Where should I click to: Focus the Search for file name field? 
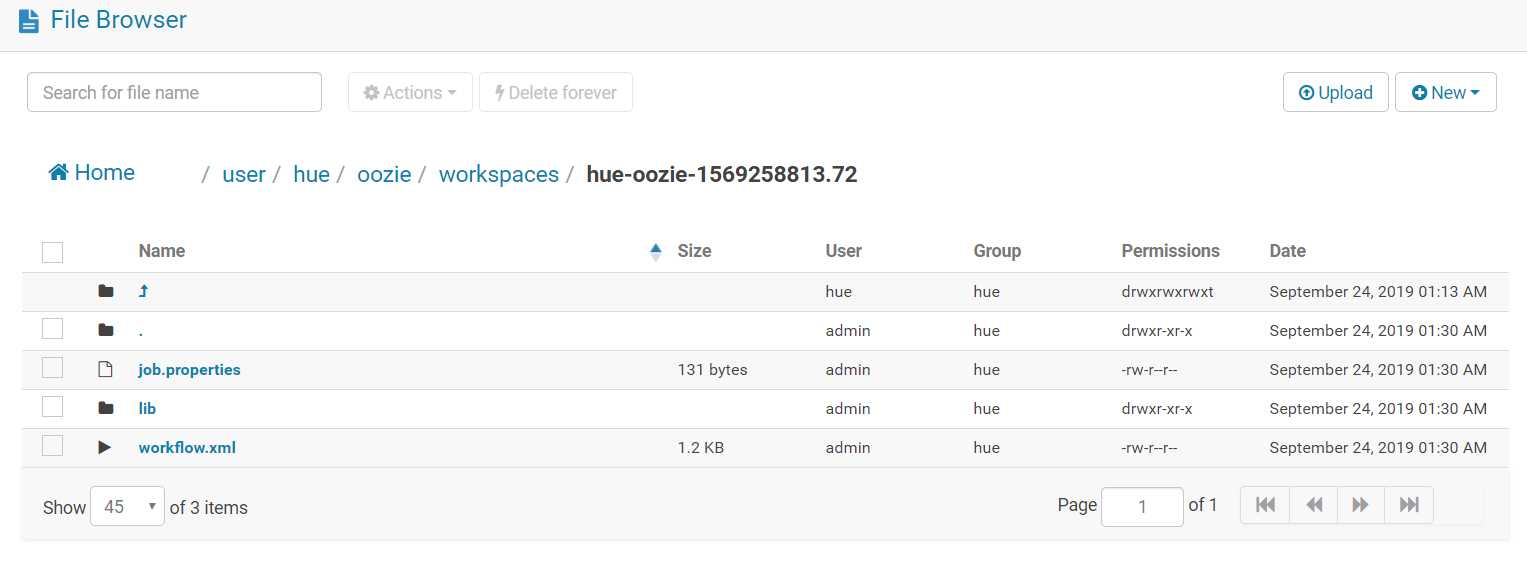tap(174, 92)
